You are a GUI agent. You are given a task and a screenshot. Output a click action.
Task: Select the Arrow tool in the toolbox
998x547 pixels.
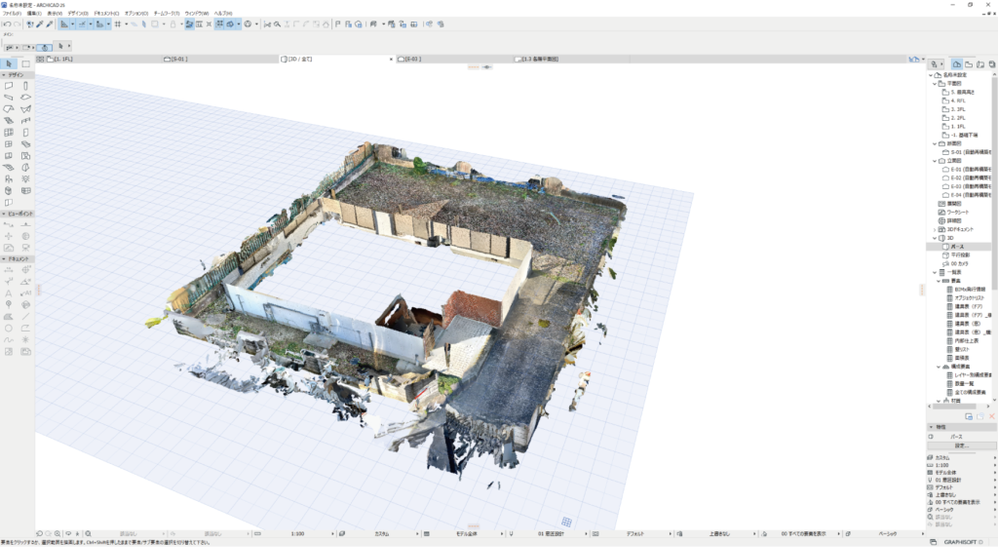tap(9, 64)
